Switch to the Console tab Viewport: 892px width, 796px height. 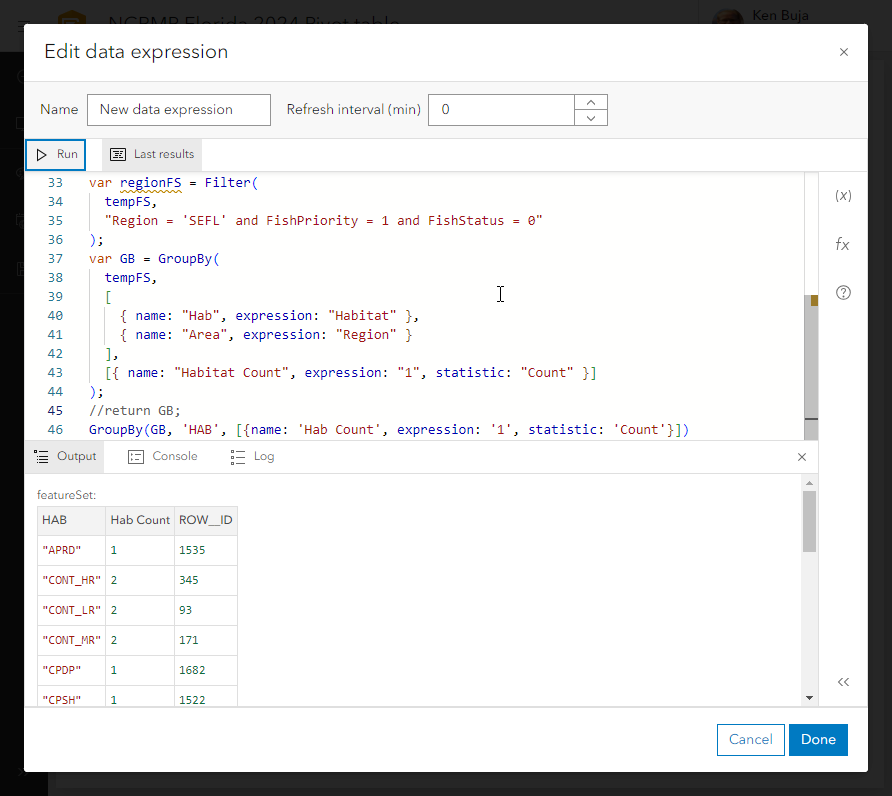(162, 456)
